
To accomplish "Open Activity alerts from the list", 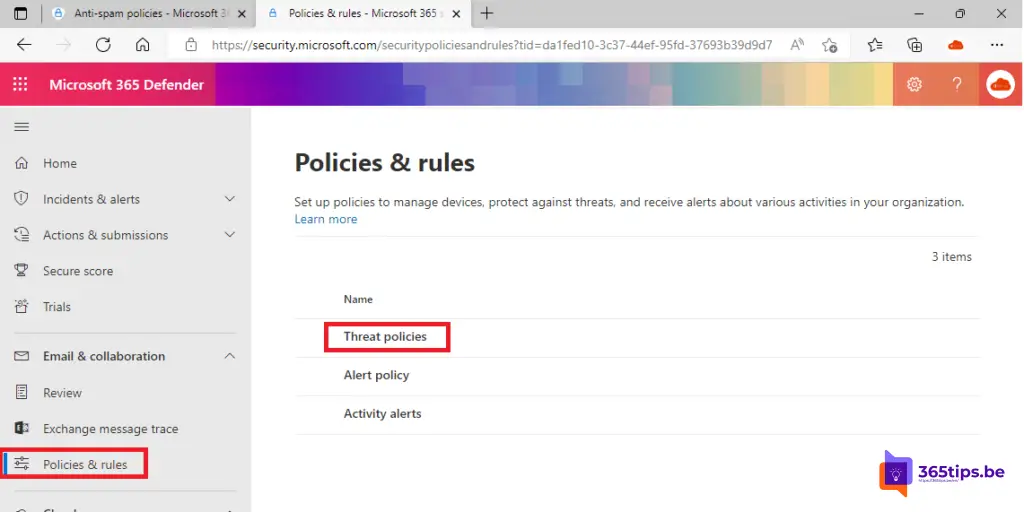I will tap(383, 414).
